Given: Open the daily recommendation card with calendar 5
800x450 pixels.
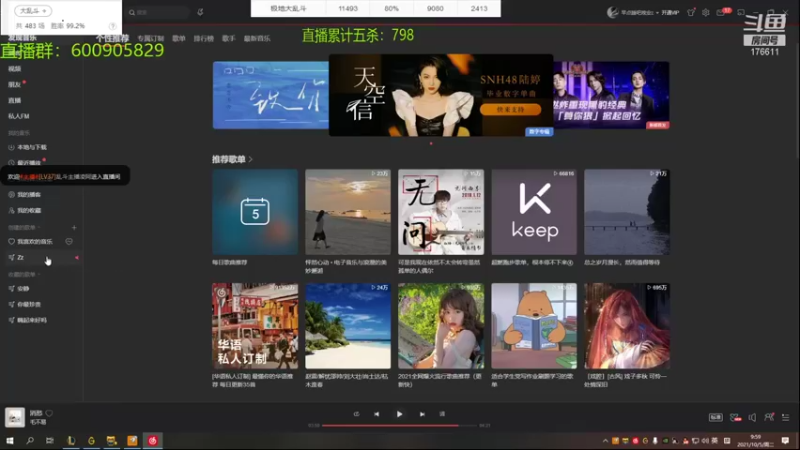Looking at the screenshot, I should (x=255, y=212).
